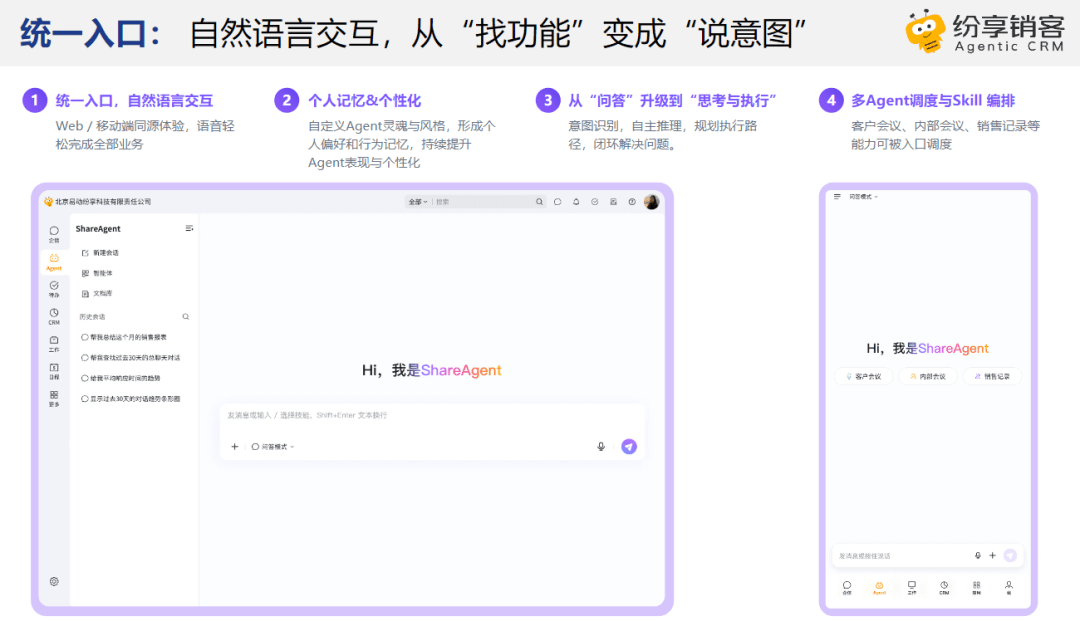Open user avatar in desktop top bar

point(651,202)
